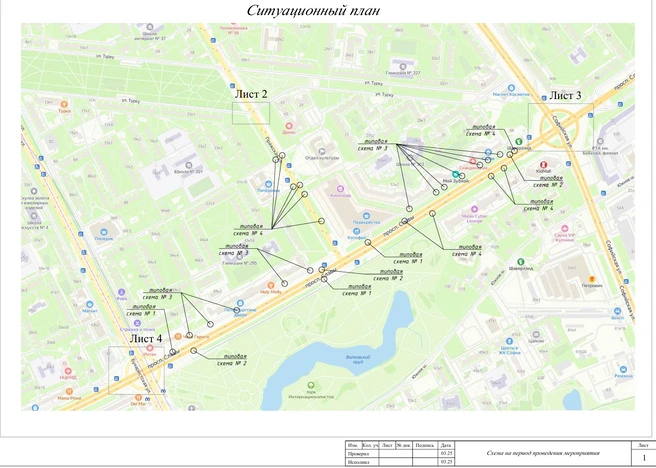Image resolution: width=656 pixels, height=468 pixels.
Task: Click the Демос map marker icon
Action: (289, 126)
